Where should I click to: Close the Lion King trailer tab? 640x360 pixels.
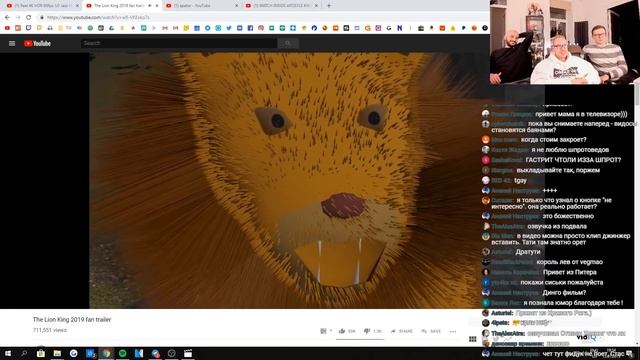coord(157,6)
